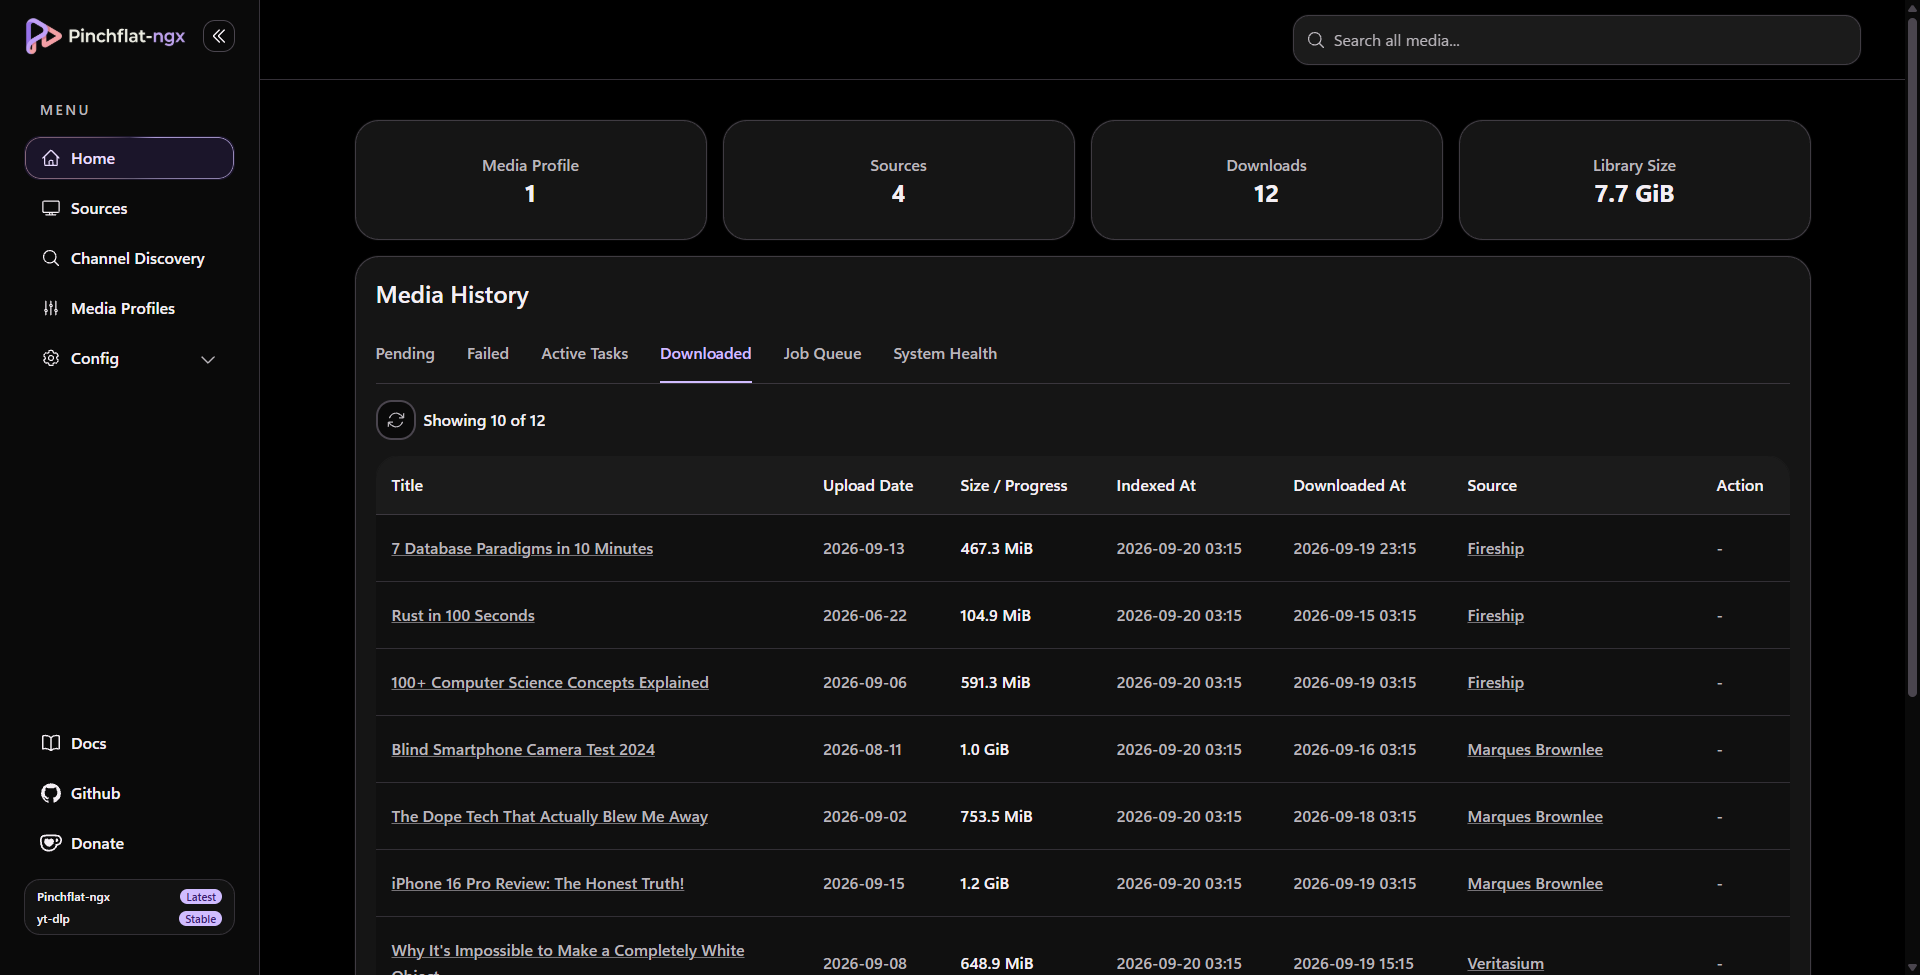The width and height of the screenshot is (1920, 975).
Task: Collapse the sidebar with the double-chevron button
Action: pos(219,36)
